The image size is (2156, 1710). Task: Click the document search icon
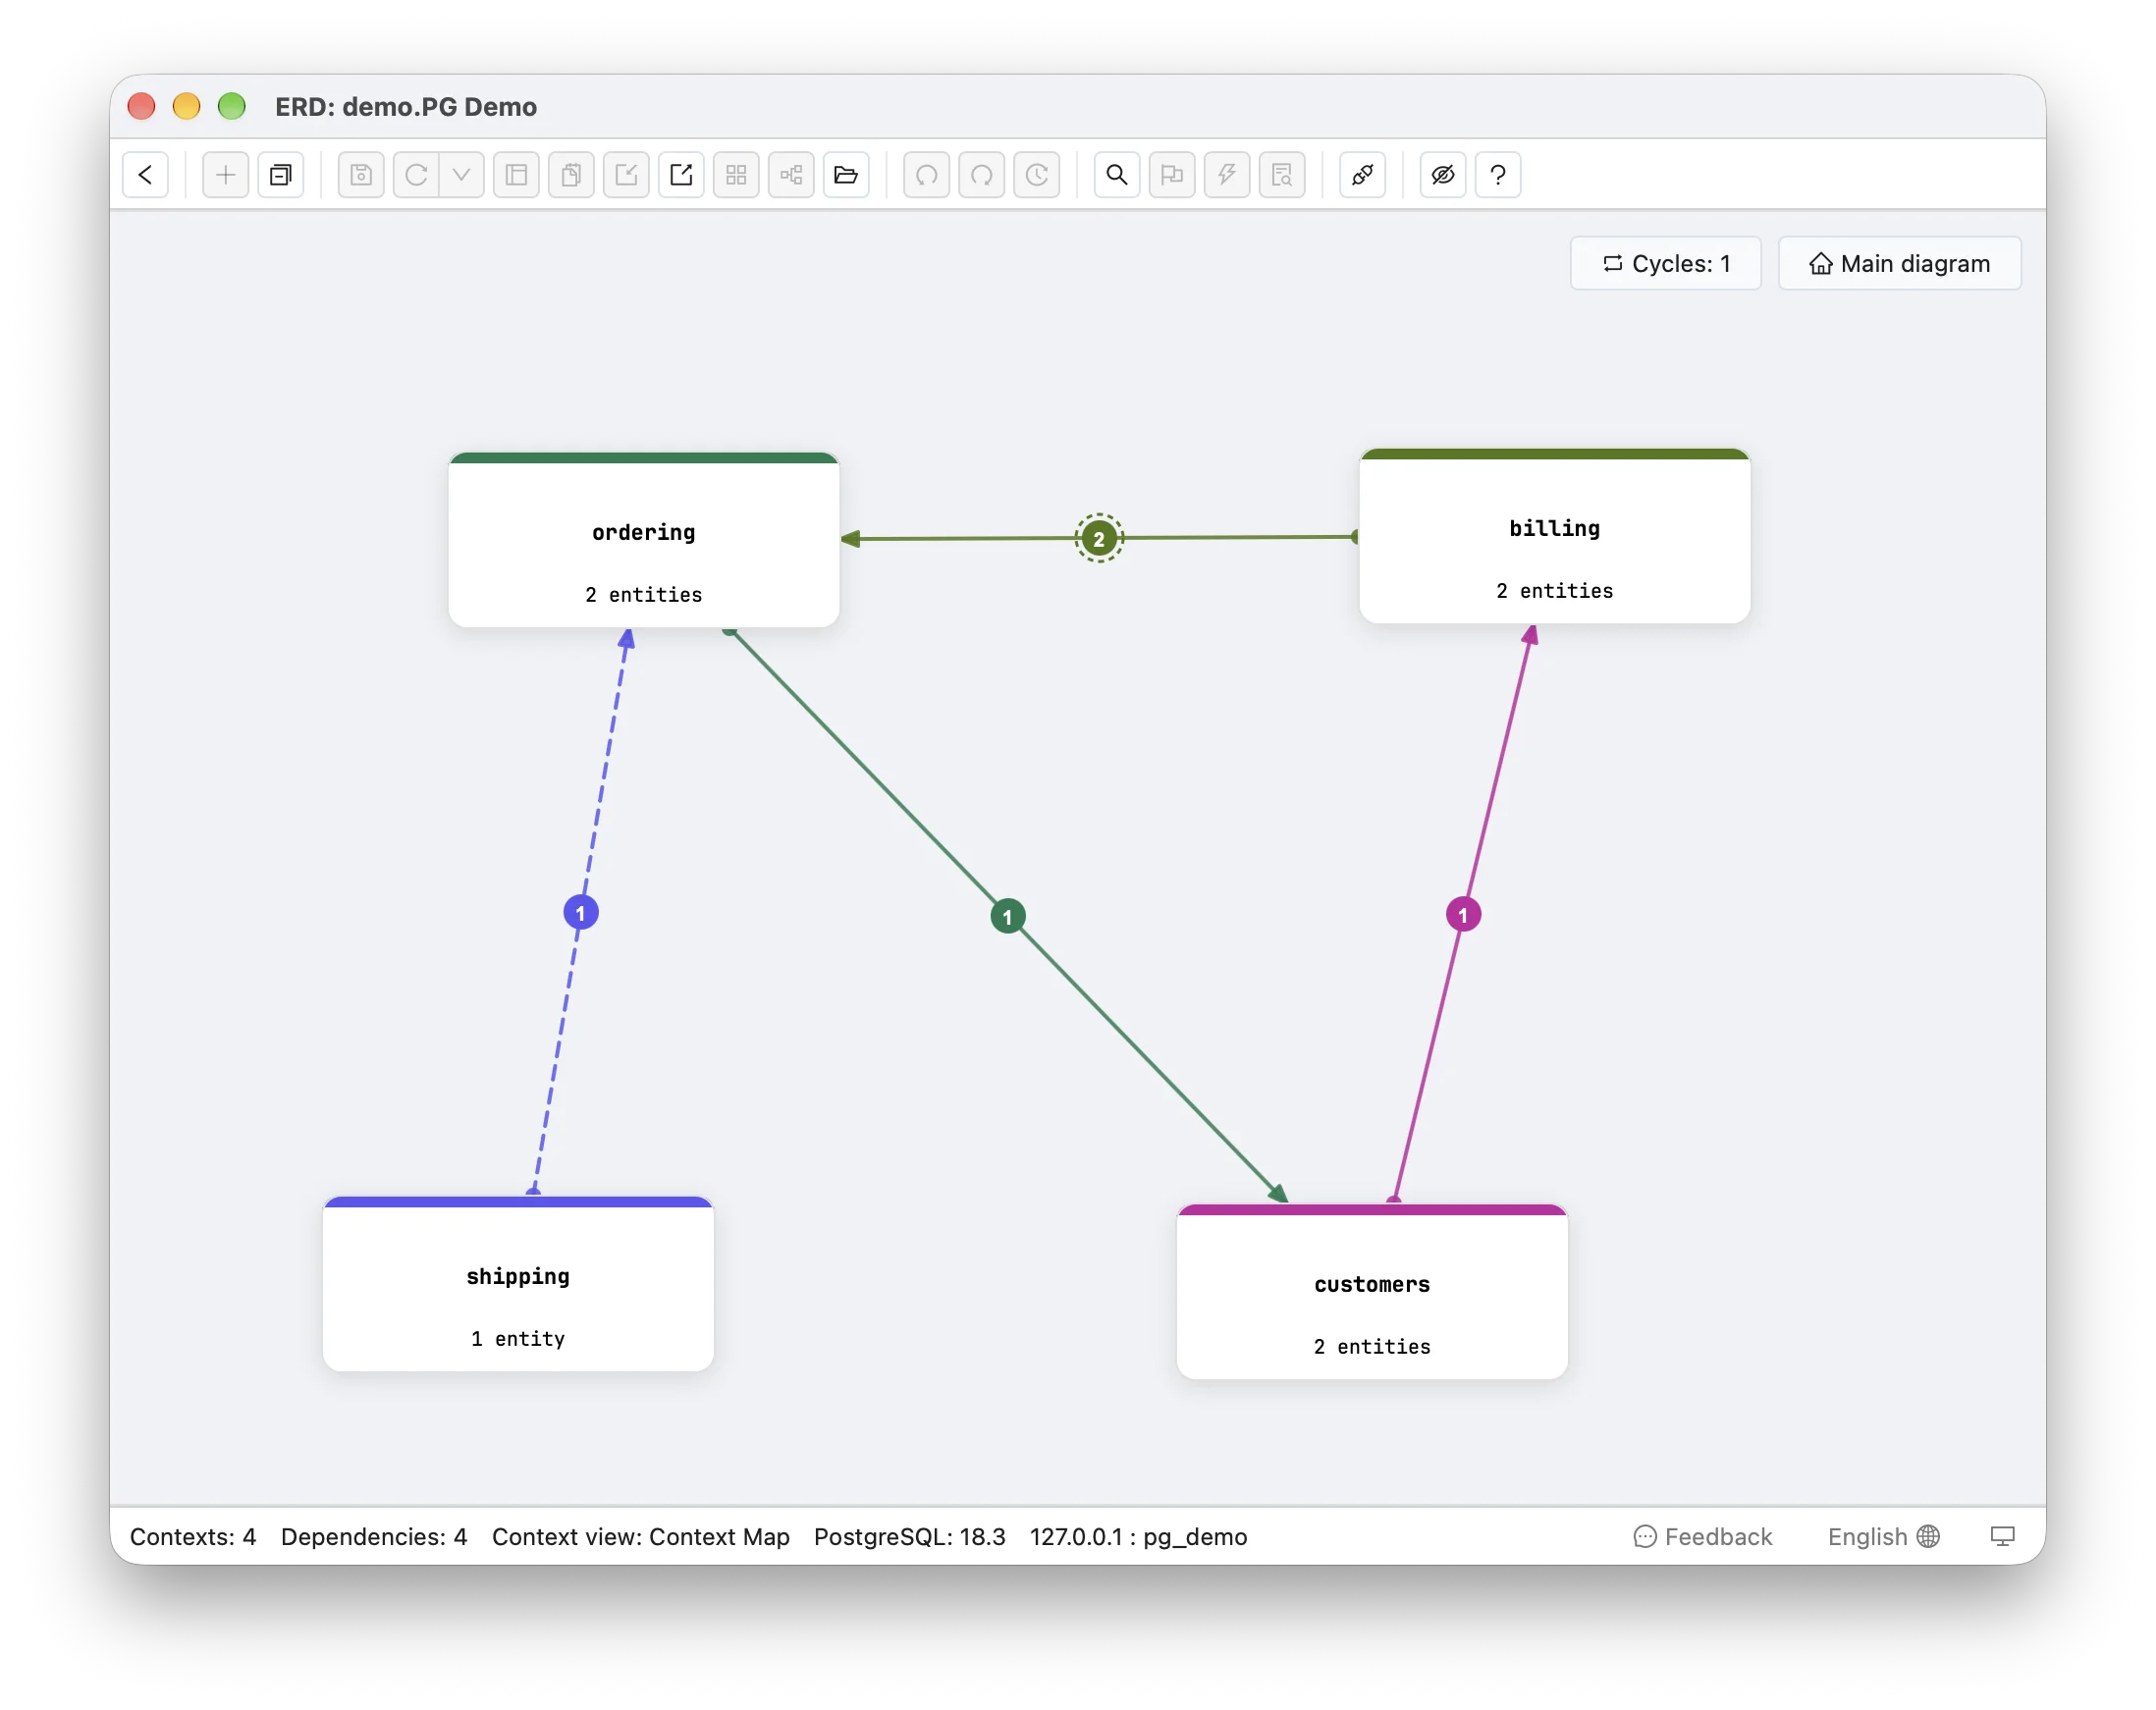1282,175
